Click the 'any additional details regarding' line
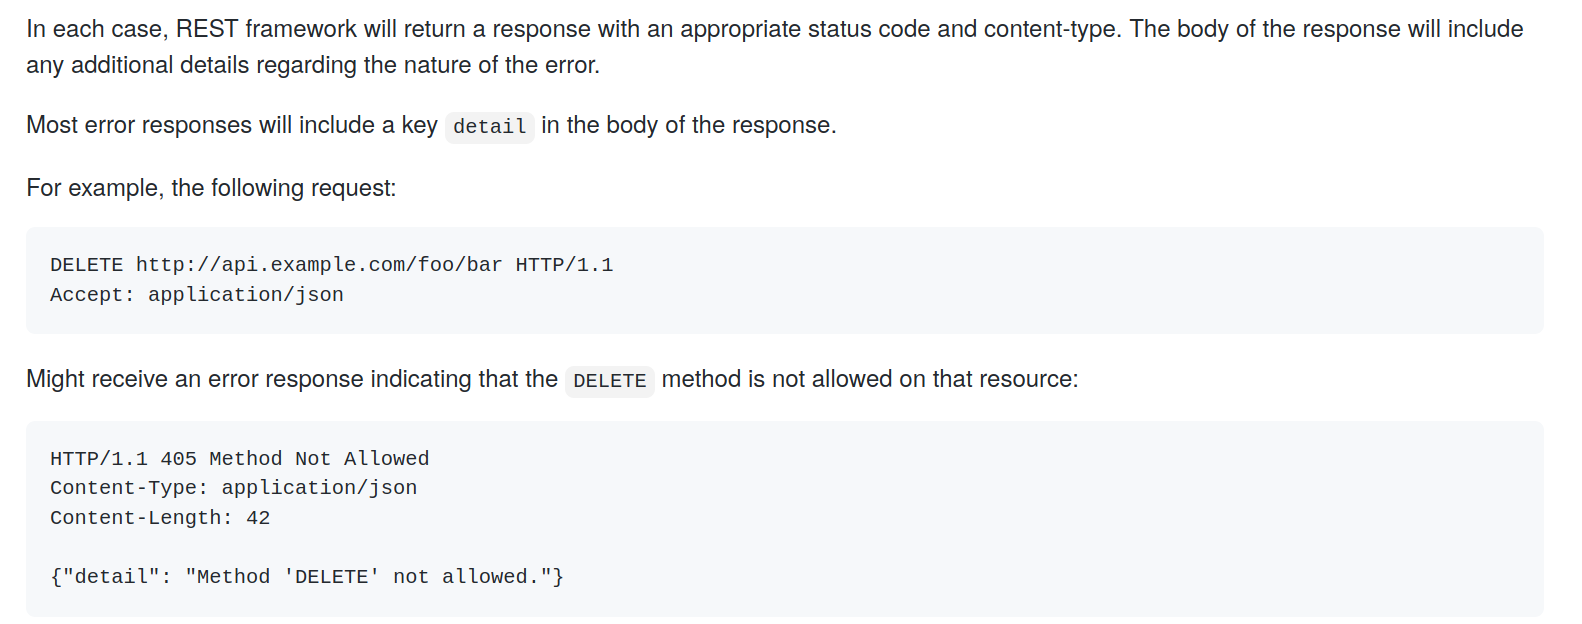This screenshot has width=1582, height=624. tap(313, 65)
